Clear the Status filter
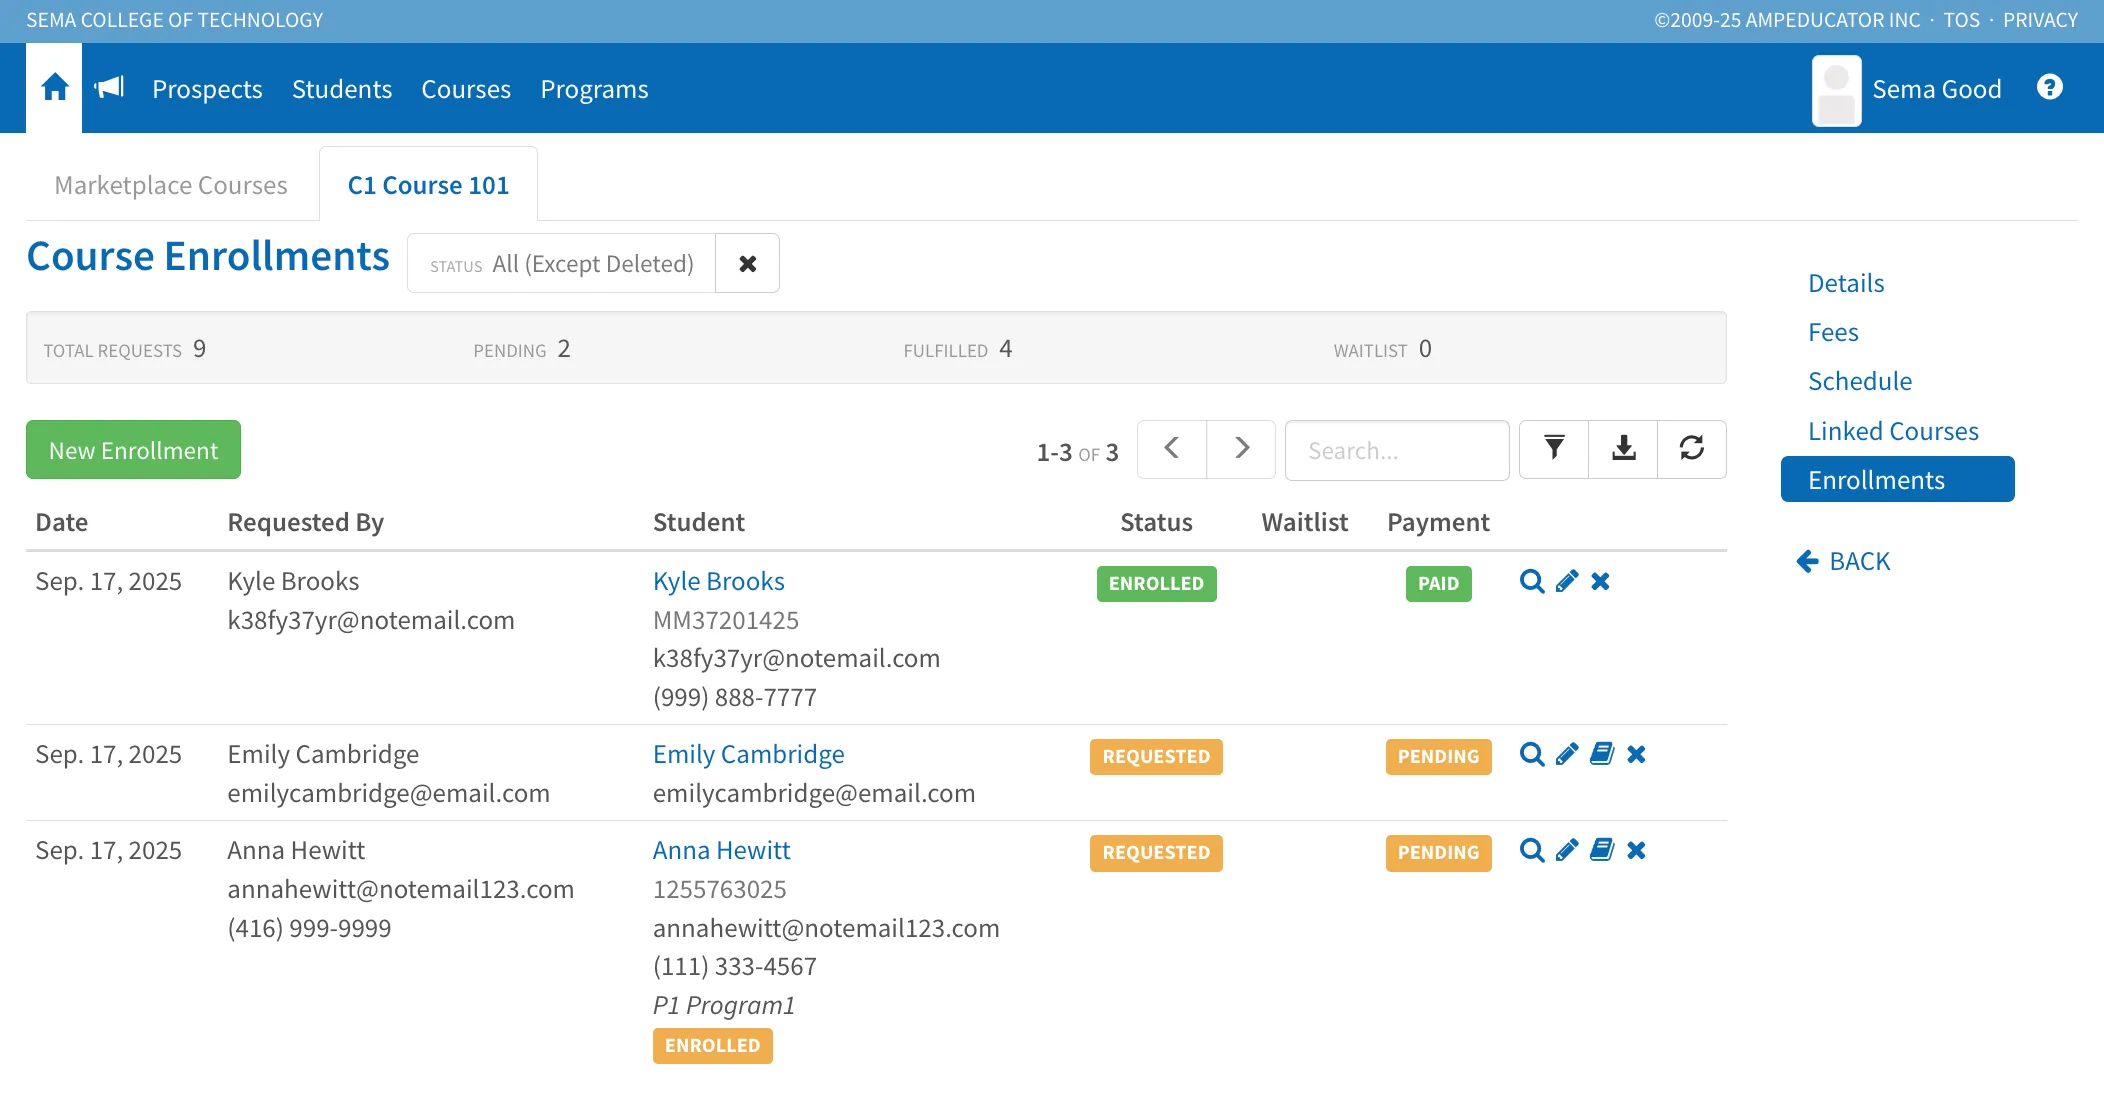 [747, 263]
